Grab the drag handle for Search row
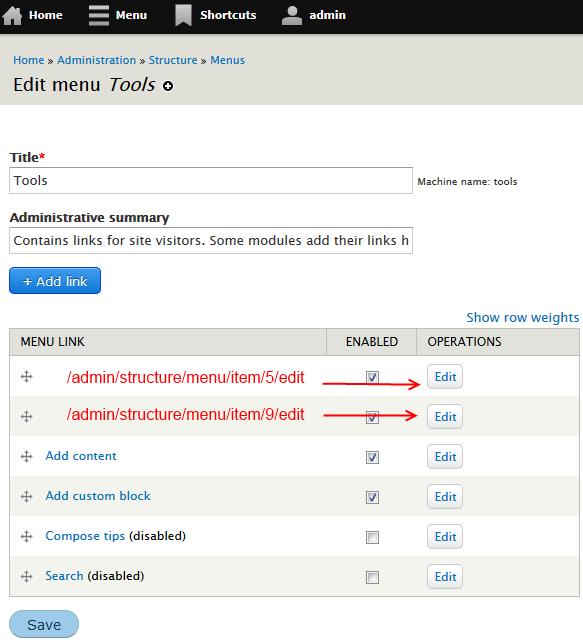Image resolution: width=583 pixels, height=640 pixels. [x=27, y=576]
